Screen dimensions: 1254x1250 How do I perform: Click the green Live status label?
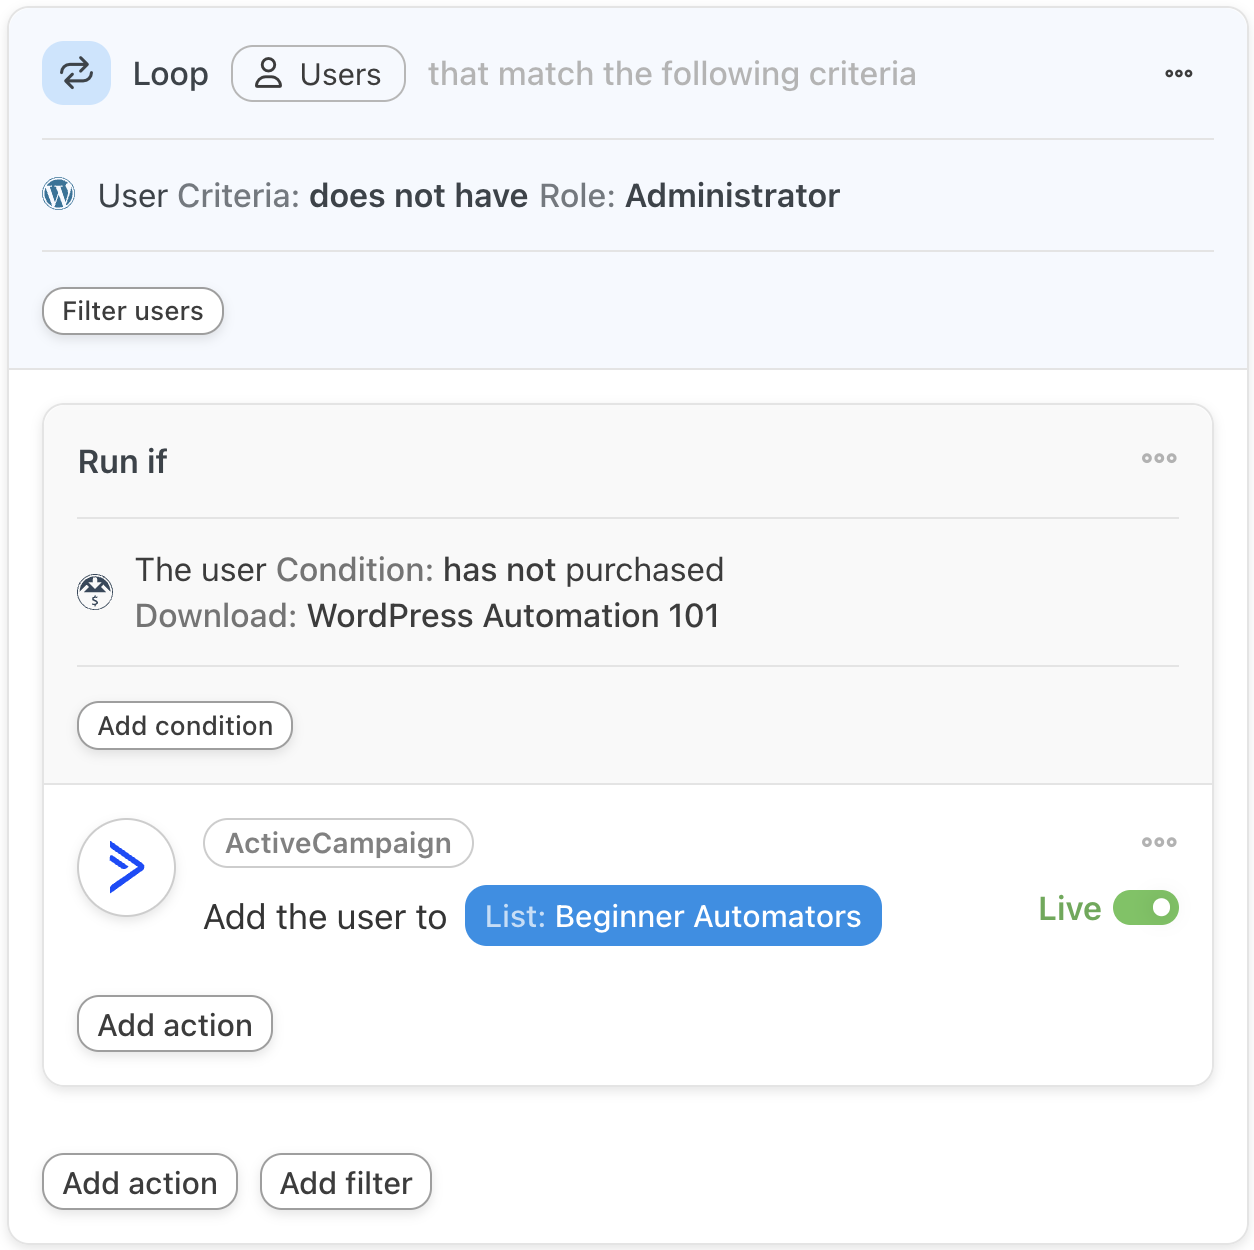point(1069,908)
